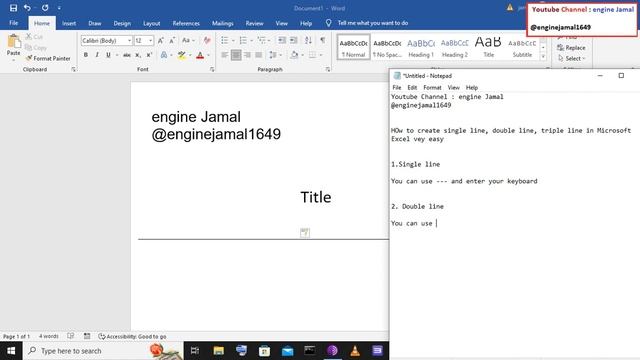Open Clipboard pane dialog launcher
Viewport: 640px width, 360px height.
73,69
